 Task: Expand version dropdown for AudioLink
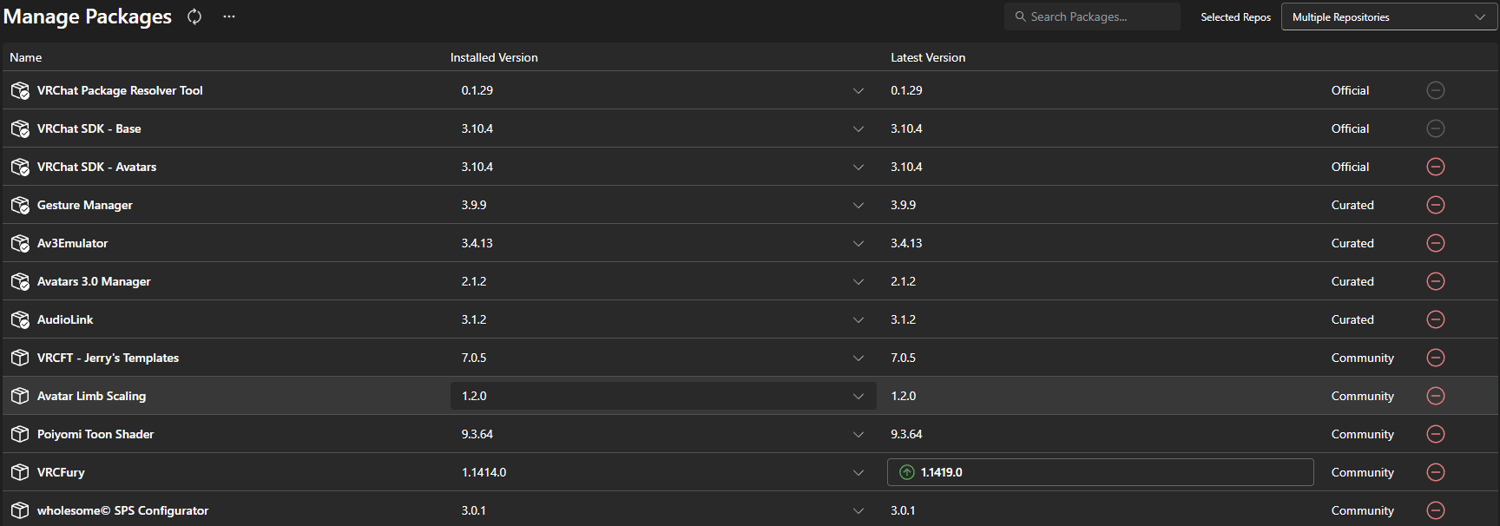click(x=858, y=320)
